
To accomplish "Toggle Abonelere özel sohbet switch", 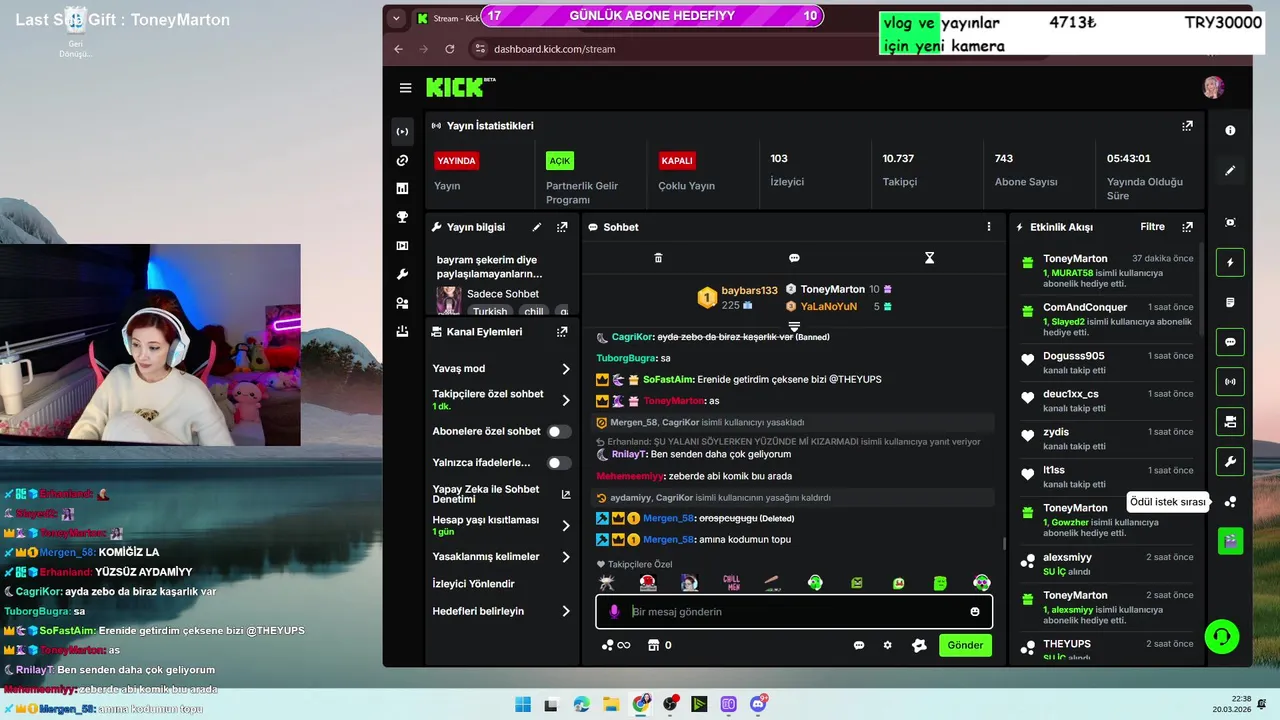I will click(x=559, y=431).
